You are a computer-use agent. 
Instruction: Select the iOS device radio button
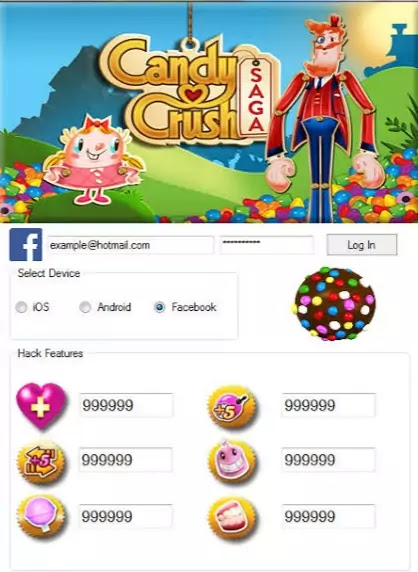[21, 307]
